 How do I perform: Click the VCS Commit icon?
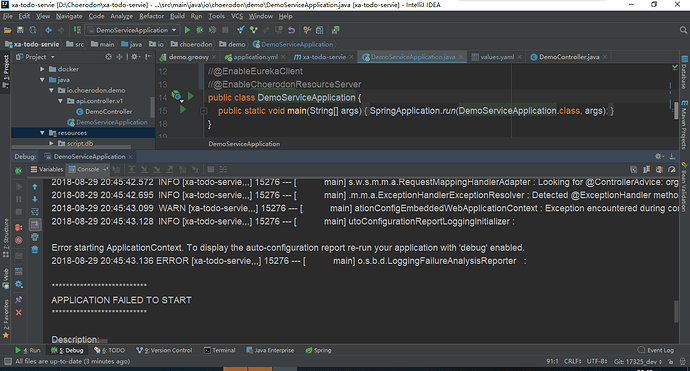click(253, 30)
